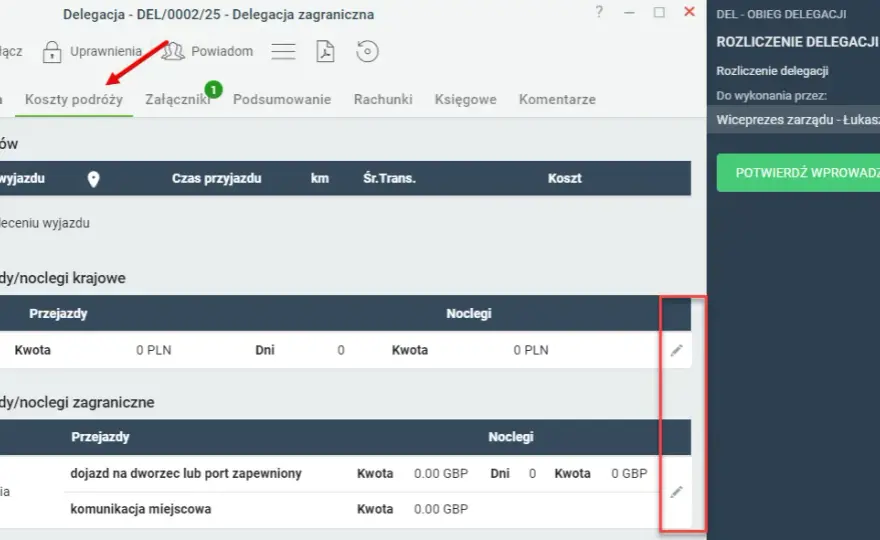Viewport: 880px width, 540px height.
Task: Click komunikacja miejscowa row label
Action: point(141,509)
